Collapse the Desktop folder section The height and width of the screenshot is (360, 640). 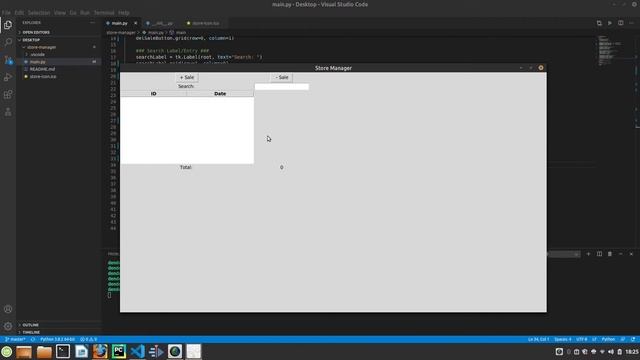31,40
